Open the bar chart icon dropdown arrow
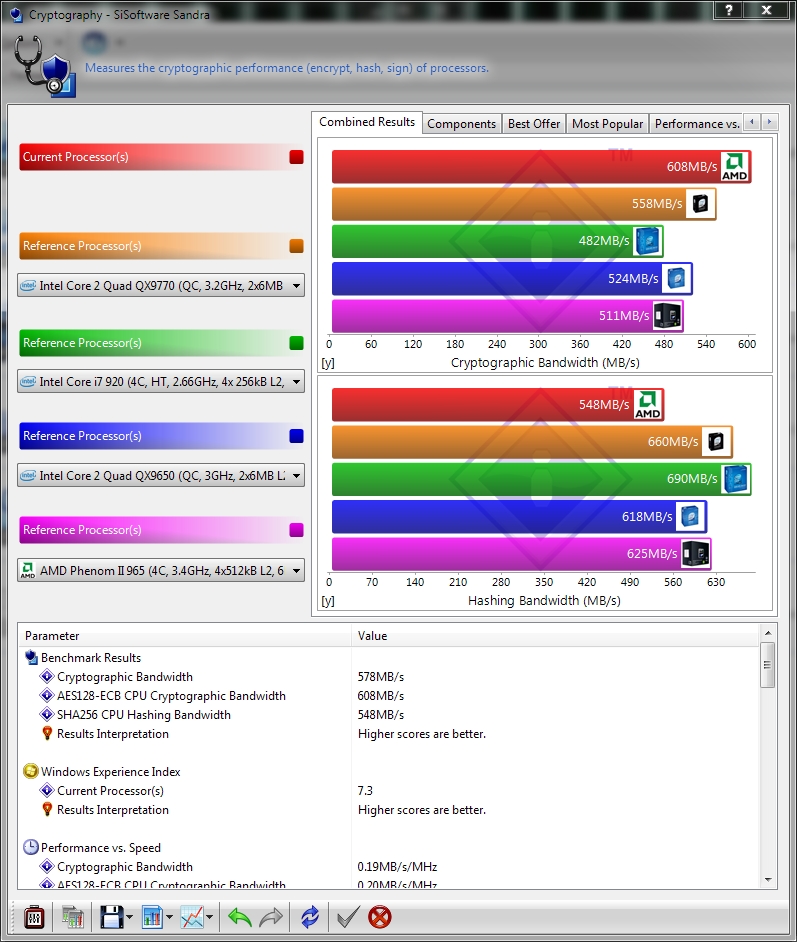Viewport: 797px width, 942px height. pos(169,917)
